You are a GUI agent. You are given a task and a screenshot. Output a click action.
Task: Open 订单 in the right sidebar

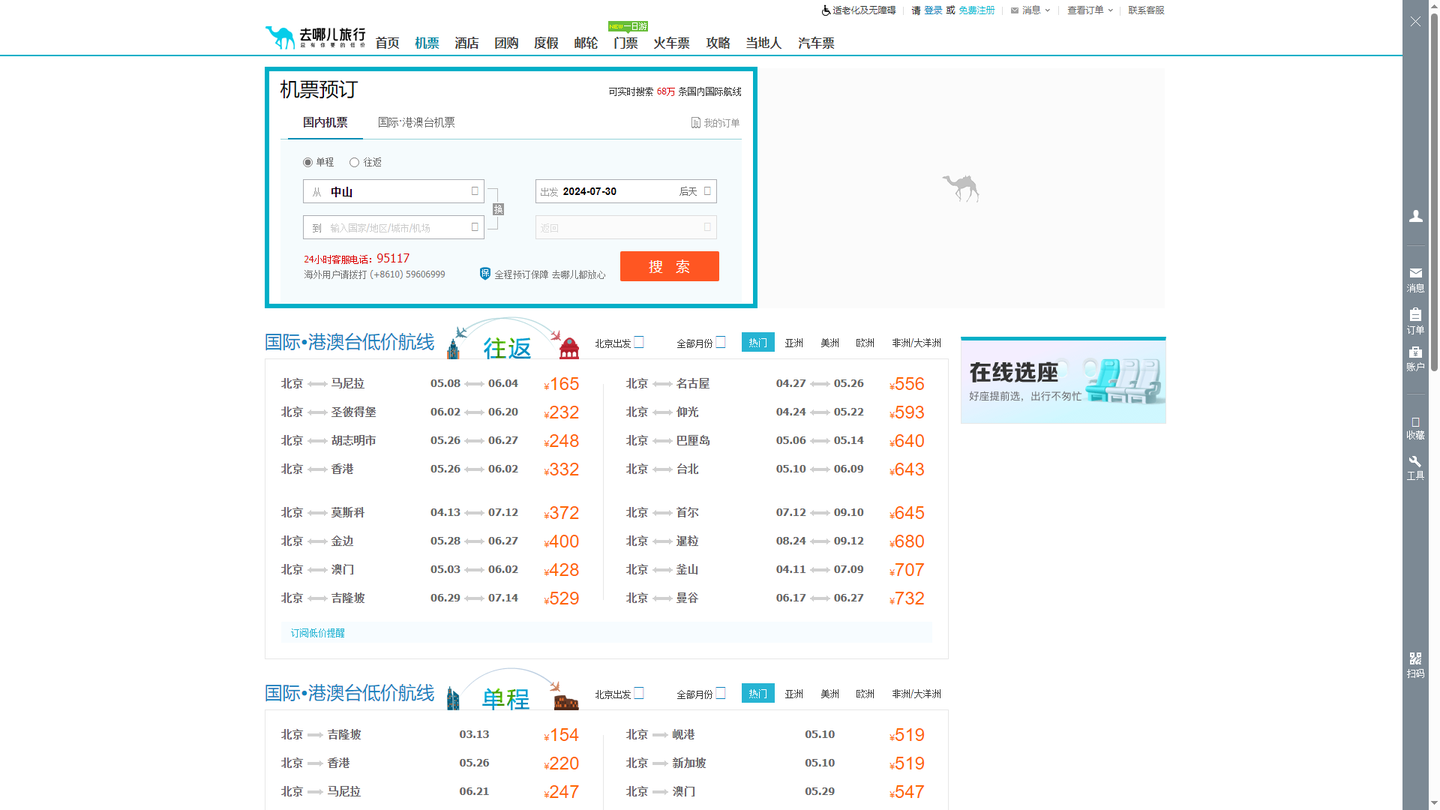tap(1416, 321)
